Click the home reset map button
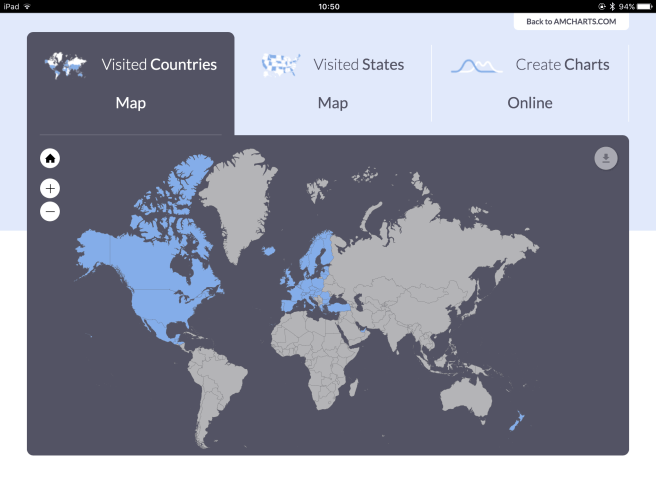The image size is (656, 492). click(50, 158)
